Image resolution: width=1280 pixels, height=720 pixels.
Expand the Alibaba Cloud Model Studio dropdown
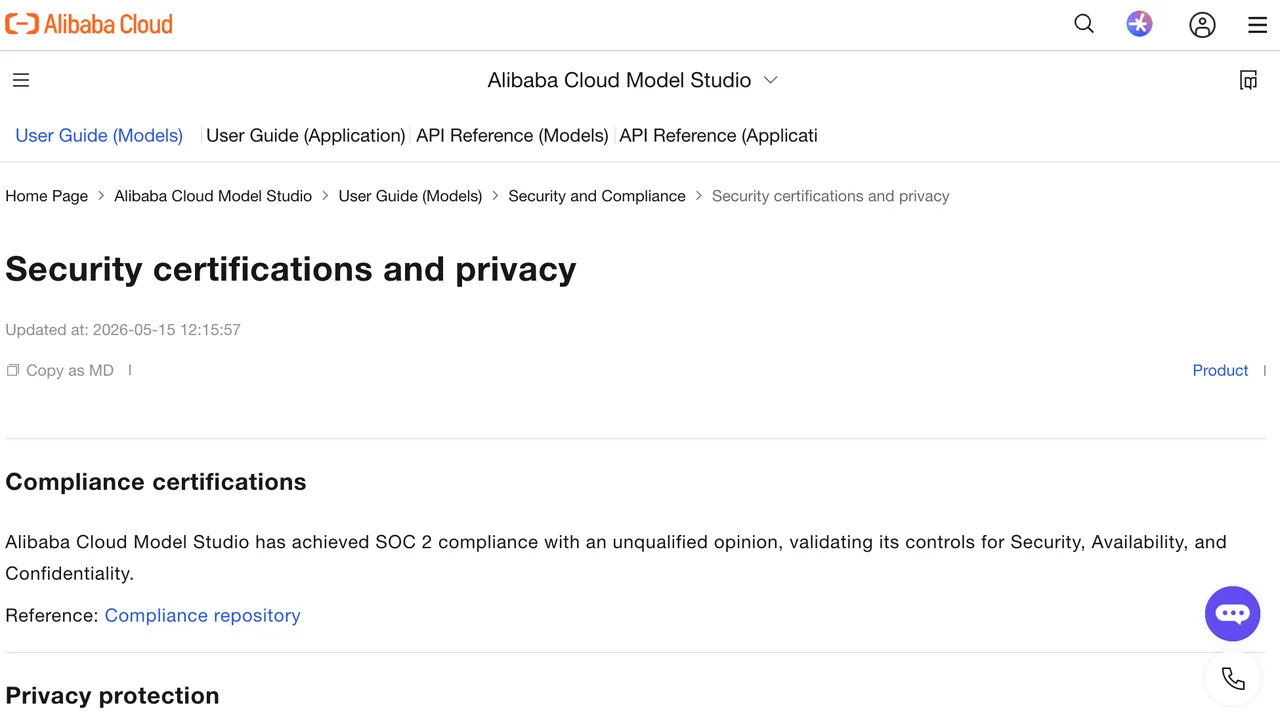[633, 80]
